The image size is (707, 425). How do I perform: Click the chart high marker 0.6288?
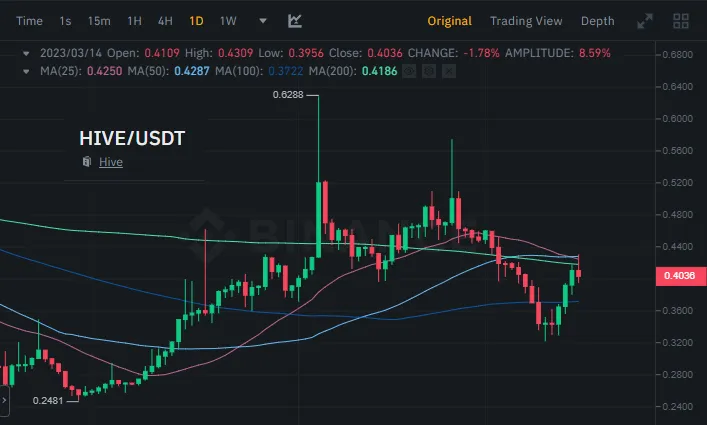point(288,95)
